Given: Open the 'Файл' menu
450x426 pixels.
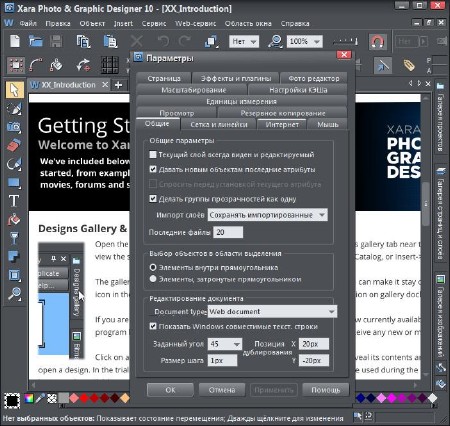Looking at the screenshot, I should [28, 23].
